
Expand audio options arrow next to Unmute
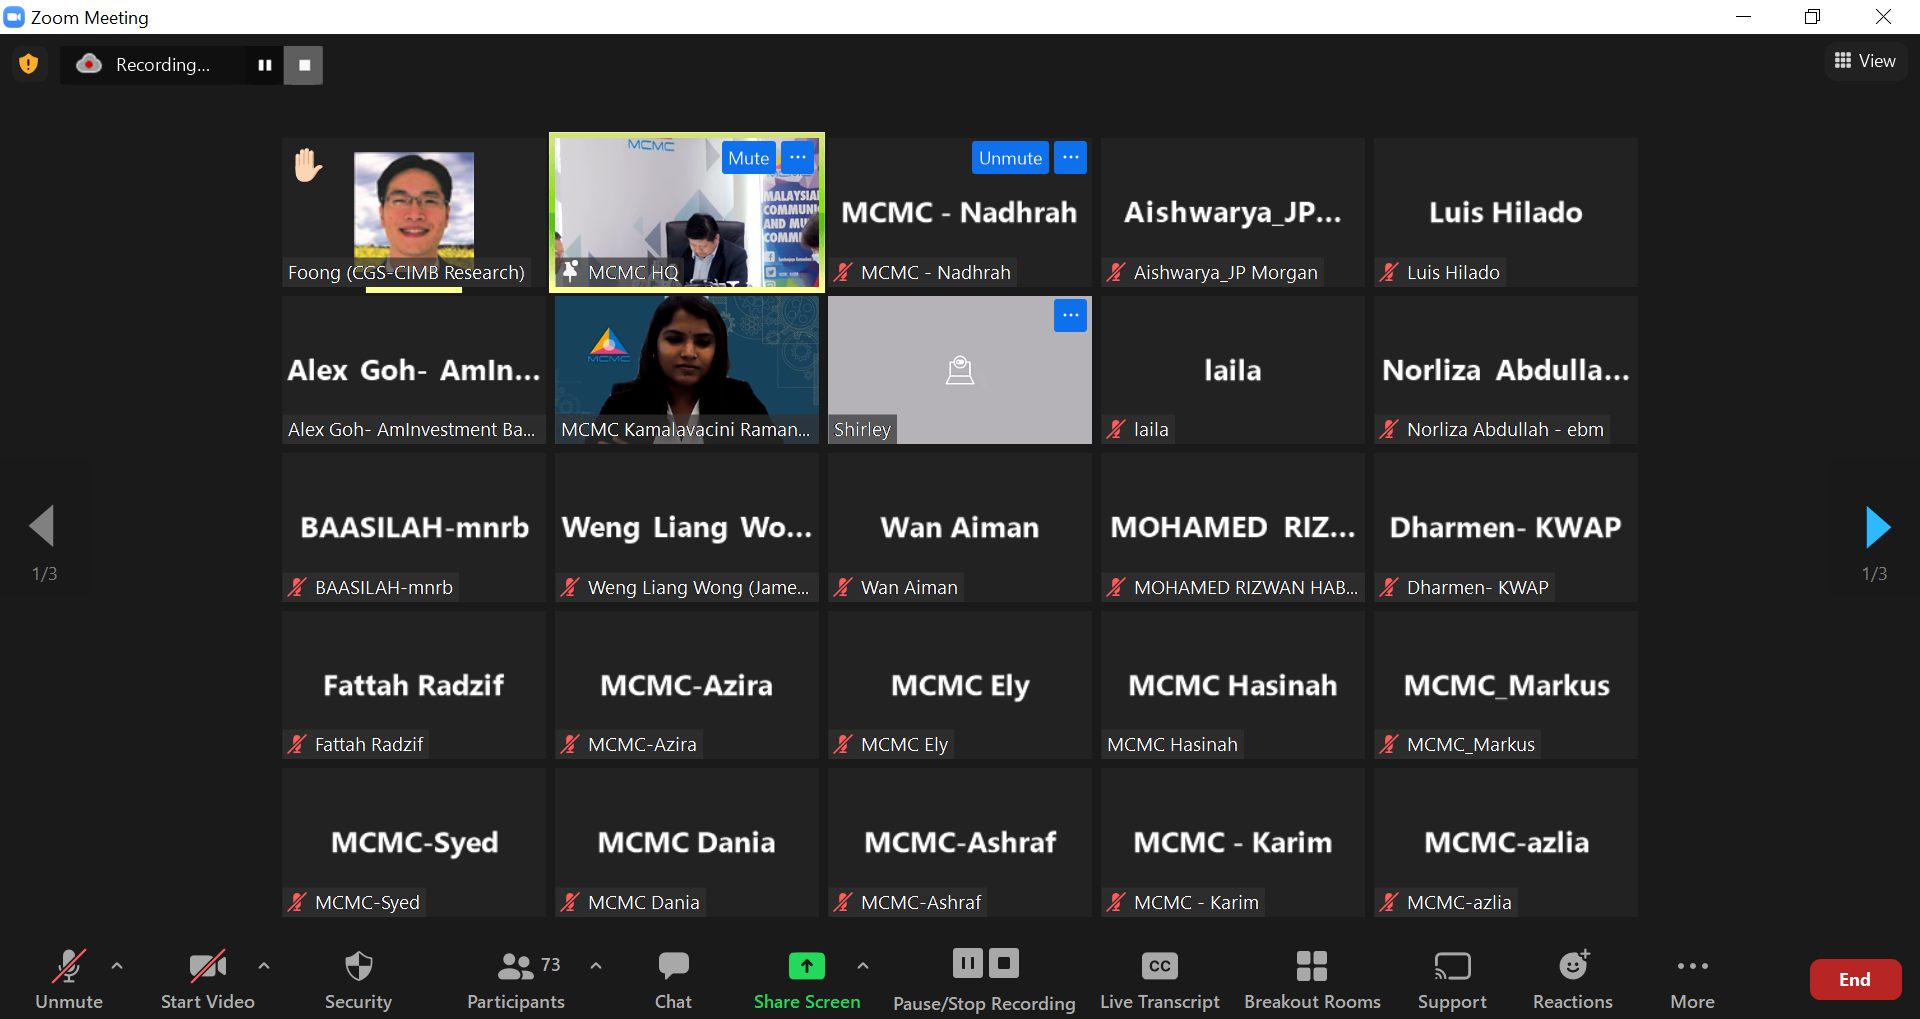[117, 966]
